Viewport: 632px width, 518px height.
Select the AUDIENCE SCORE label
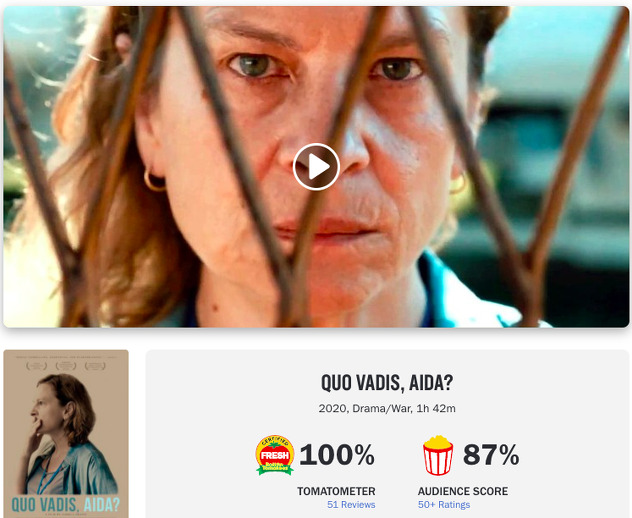coord(463,491)
